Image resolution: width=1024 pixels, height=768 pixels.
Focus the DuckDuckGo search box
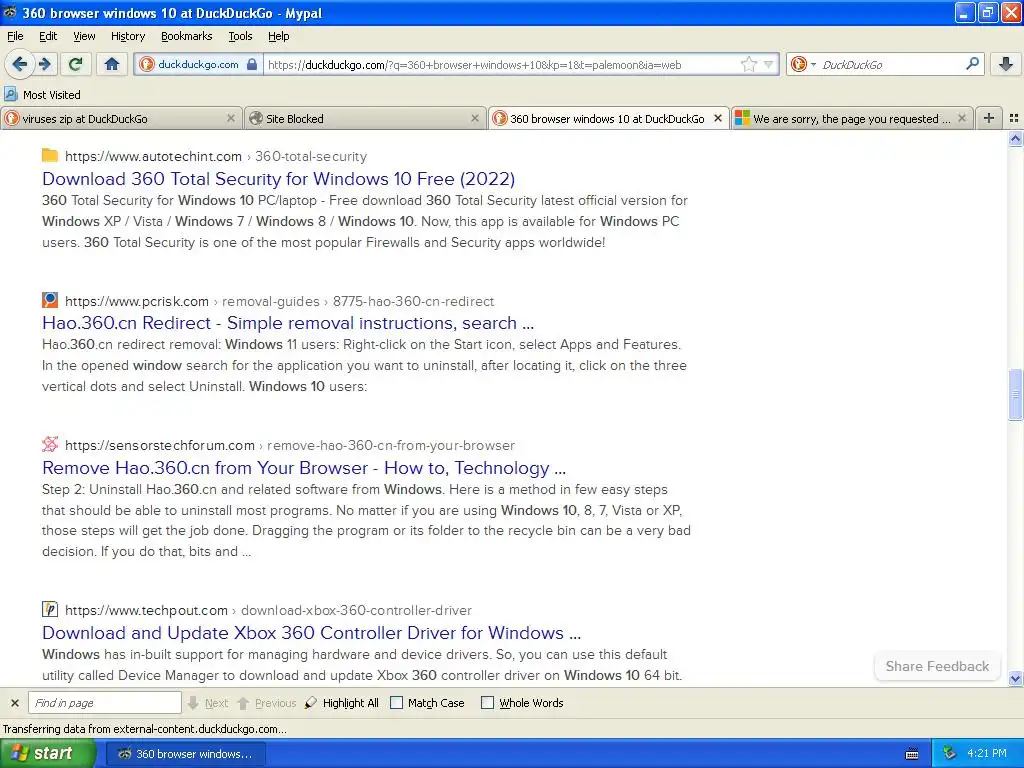tap(891, 65)
